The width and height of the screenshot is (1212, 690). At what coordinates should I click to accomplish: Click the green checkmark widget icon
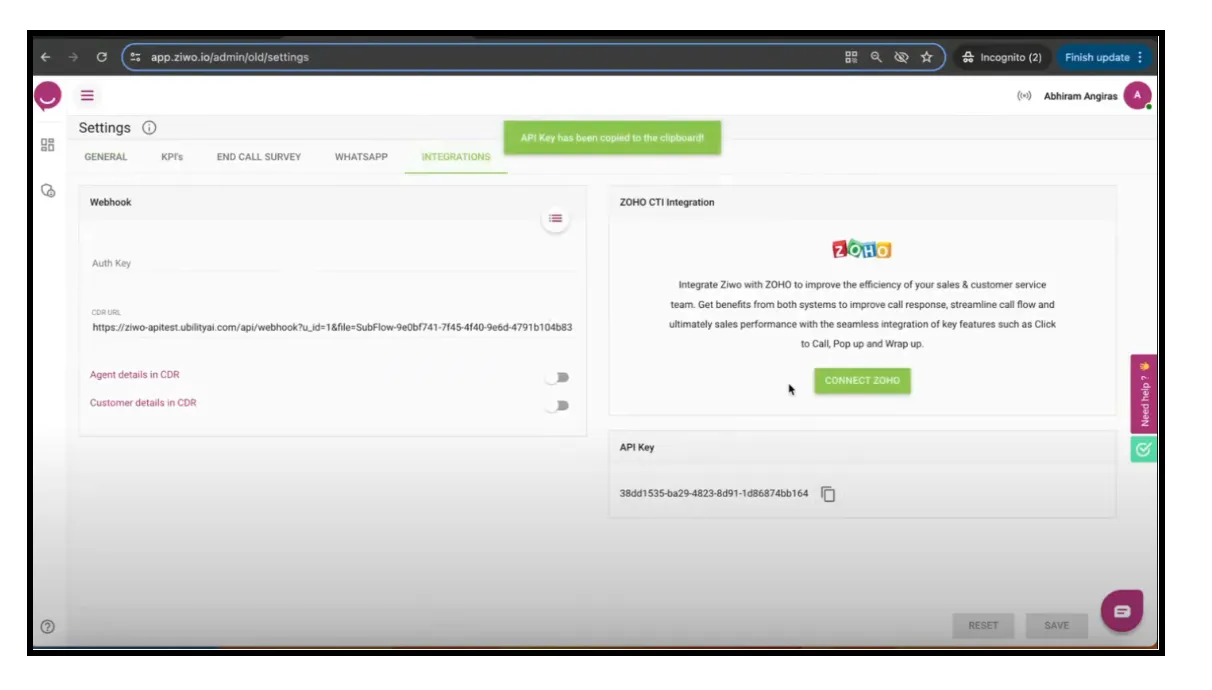(x=1144, y=449)
